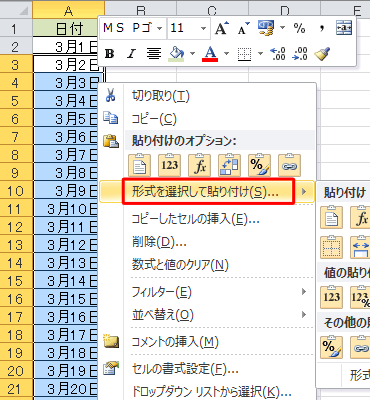This screenshot has width=370, height=400.
Task: Paste values 123 under 貼り付けのオプション
Action: coord(170,165)
